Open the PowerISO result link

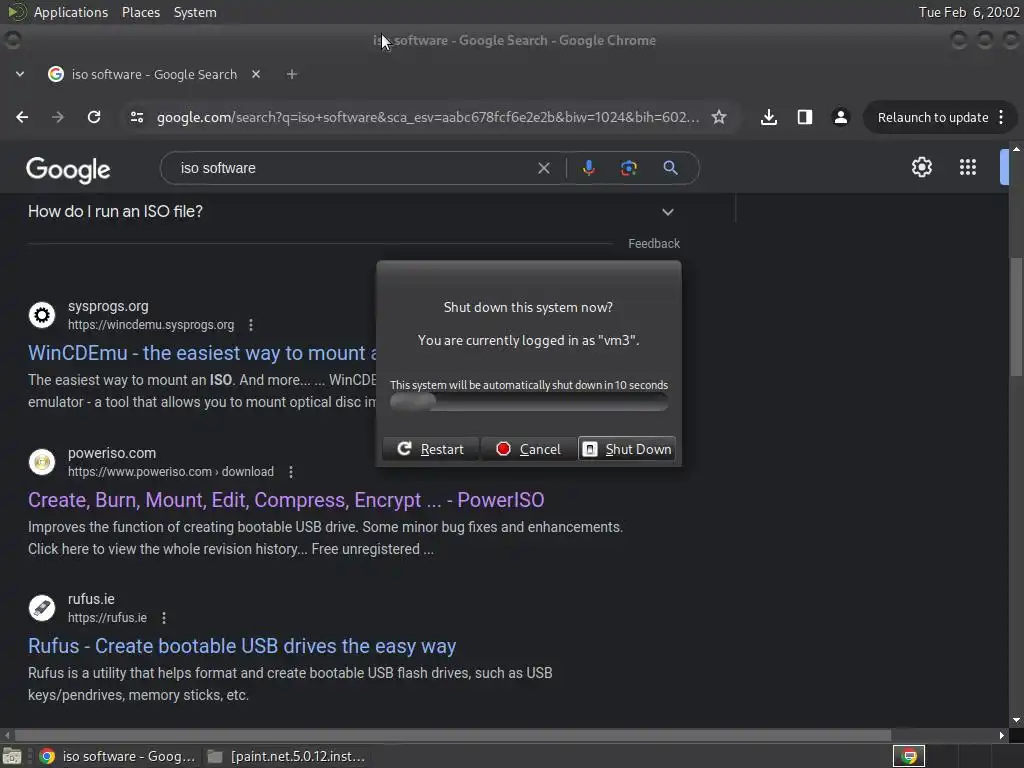pos(286,500)
